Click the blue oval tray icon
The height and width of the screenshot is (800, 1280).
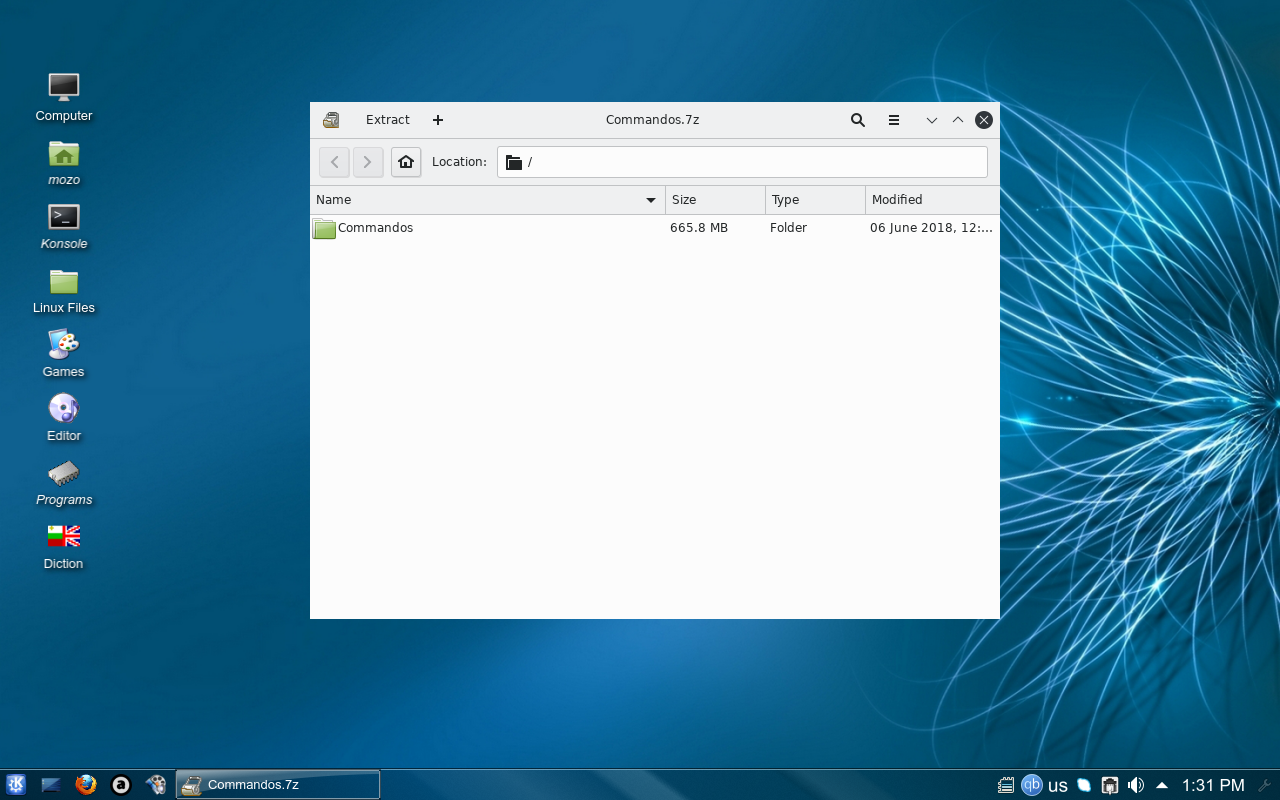click(x=1084, y=785)
